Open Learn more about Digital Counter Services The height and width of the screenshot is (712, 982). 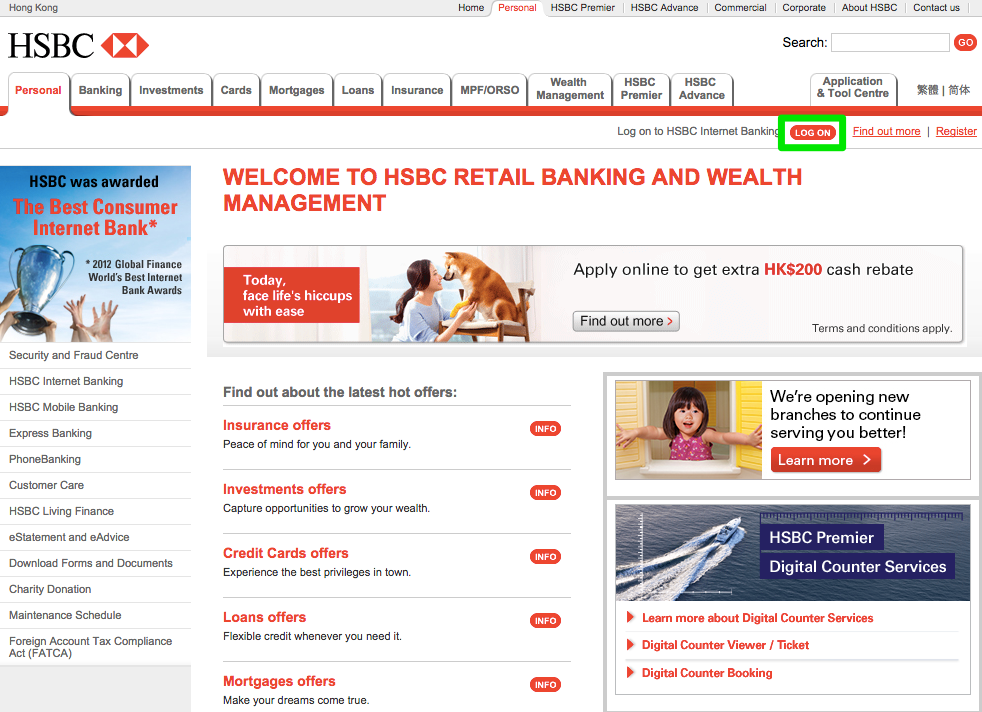tap(757, 618)
